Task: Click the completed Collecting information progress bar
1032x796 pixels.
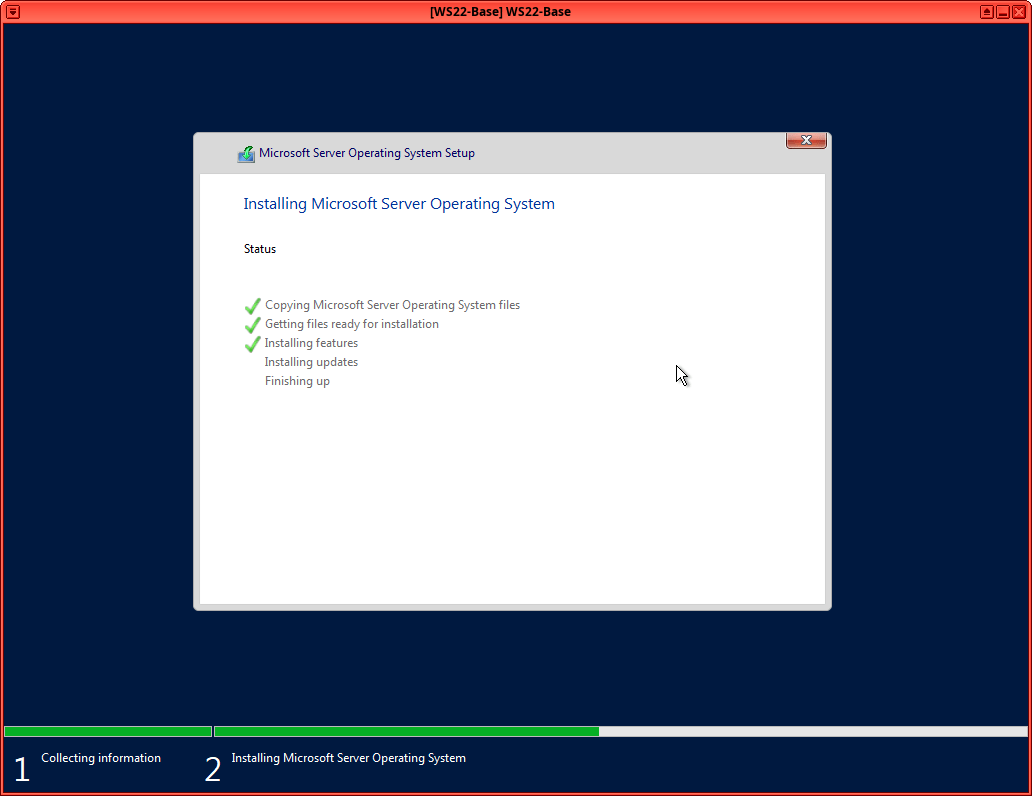Action: [x=108, y=731]
